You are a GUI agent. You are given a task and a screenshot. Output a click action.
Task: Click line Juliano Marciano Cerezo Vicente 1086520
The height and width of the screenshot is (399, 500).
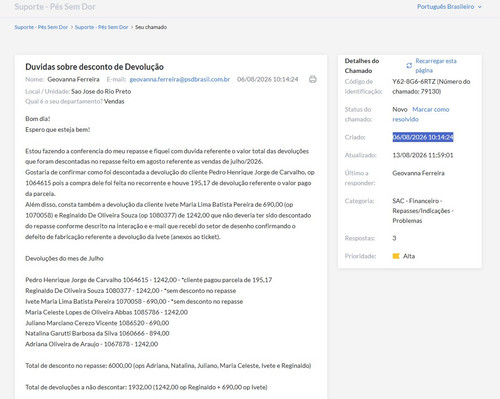coord(97,323)
